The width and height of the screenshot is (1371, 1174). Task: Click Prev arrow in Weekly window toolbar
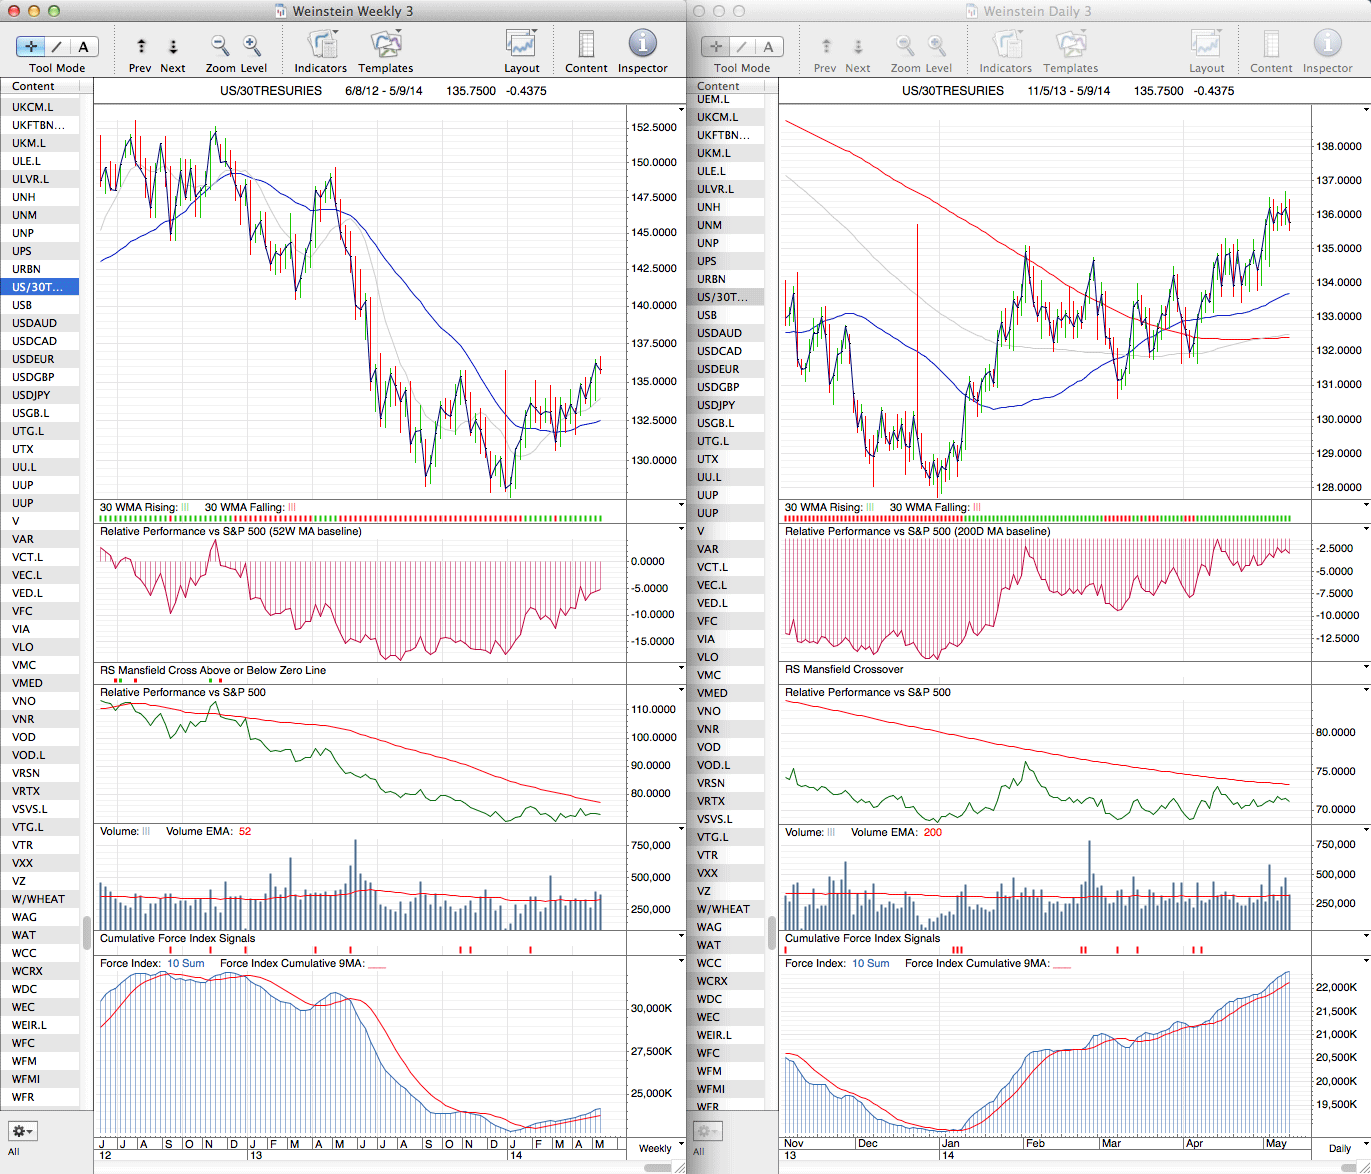pyautogui.click(x=141, y=46)
